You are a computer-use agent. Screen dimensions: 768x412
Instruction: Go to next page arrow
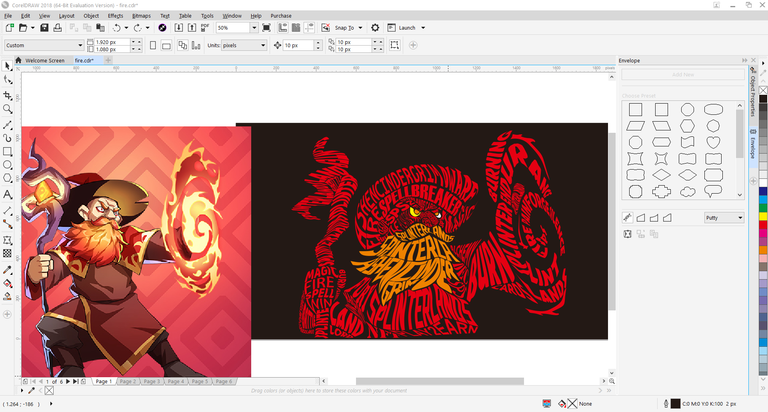point(68,381)
